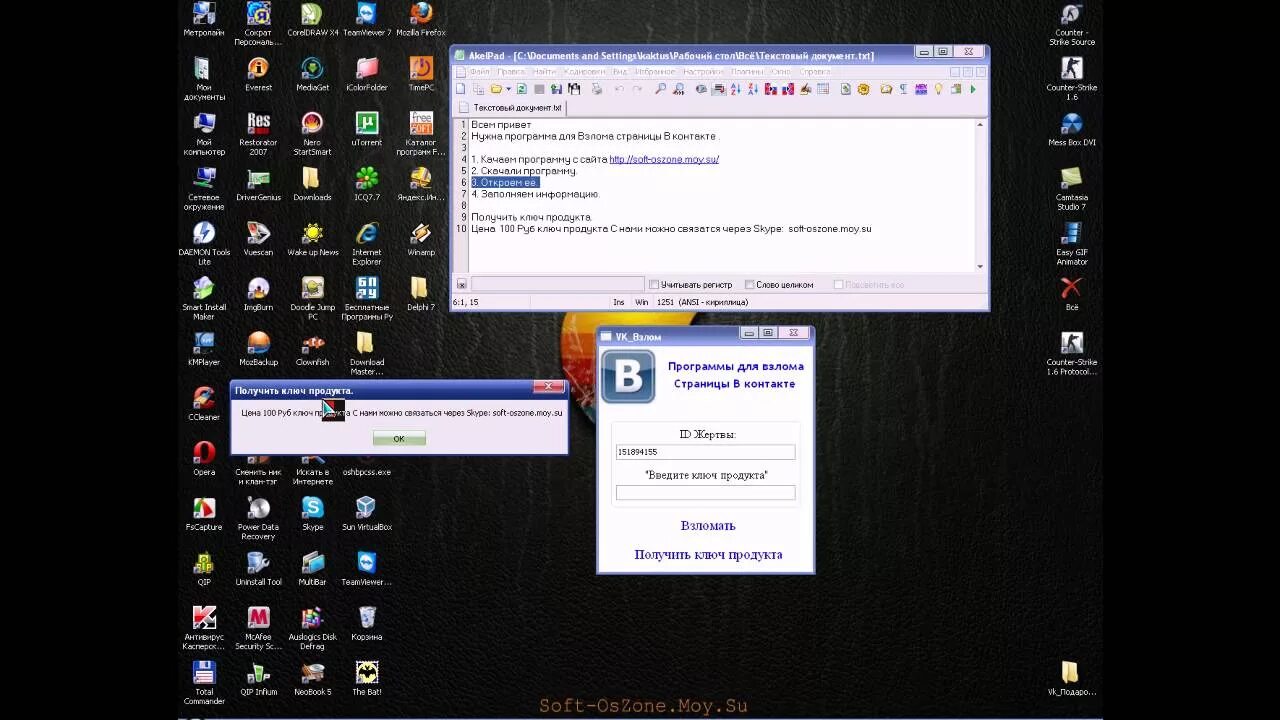Open the Файл menu in AkelPad
Viewport: 1280px width, 720px height.
[x=480, y=72]
